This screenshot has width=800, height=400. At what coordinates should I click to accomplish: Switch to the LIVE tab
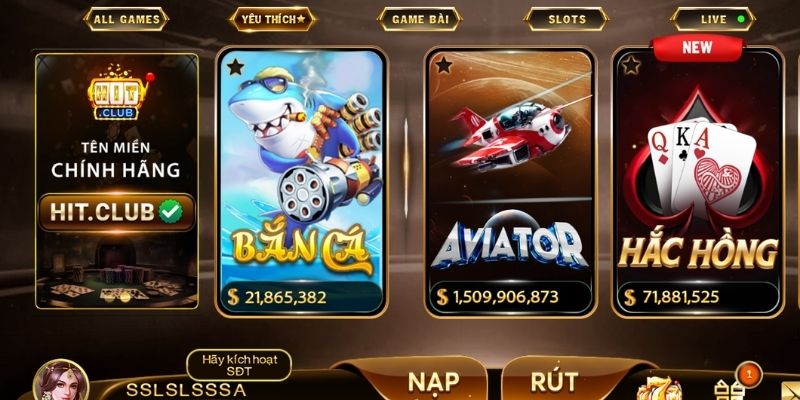point(713,19)
